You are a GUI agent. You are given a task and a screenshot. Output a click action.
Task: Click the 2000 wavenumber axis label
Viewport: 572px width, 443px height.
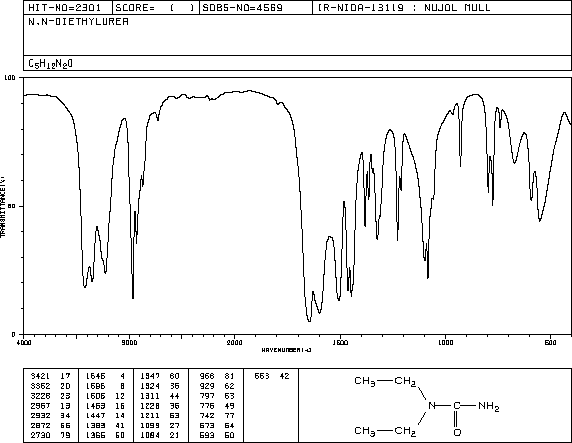[x=235, y=342]
